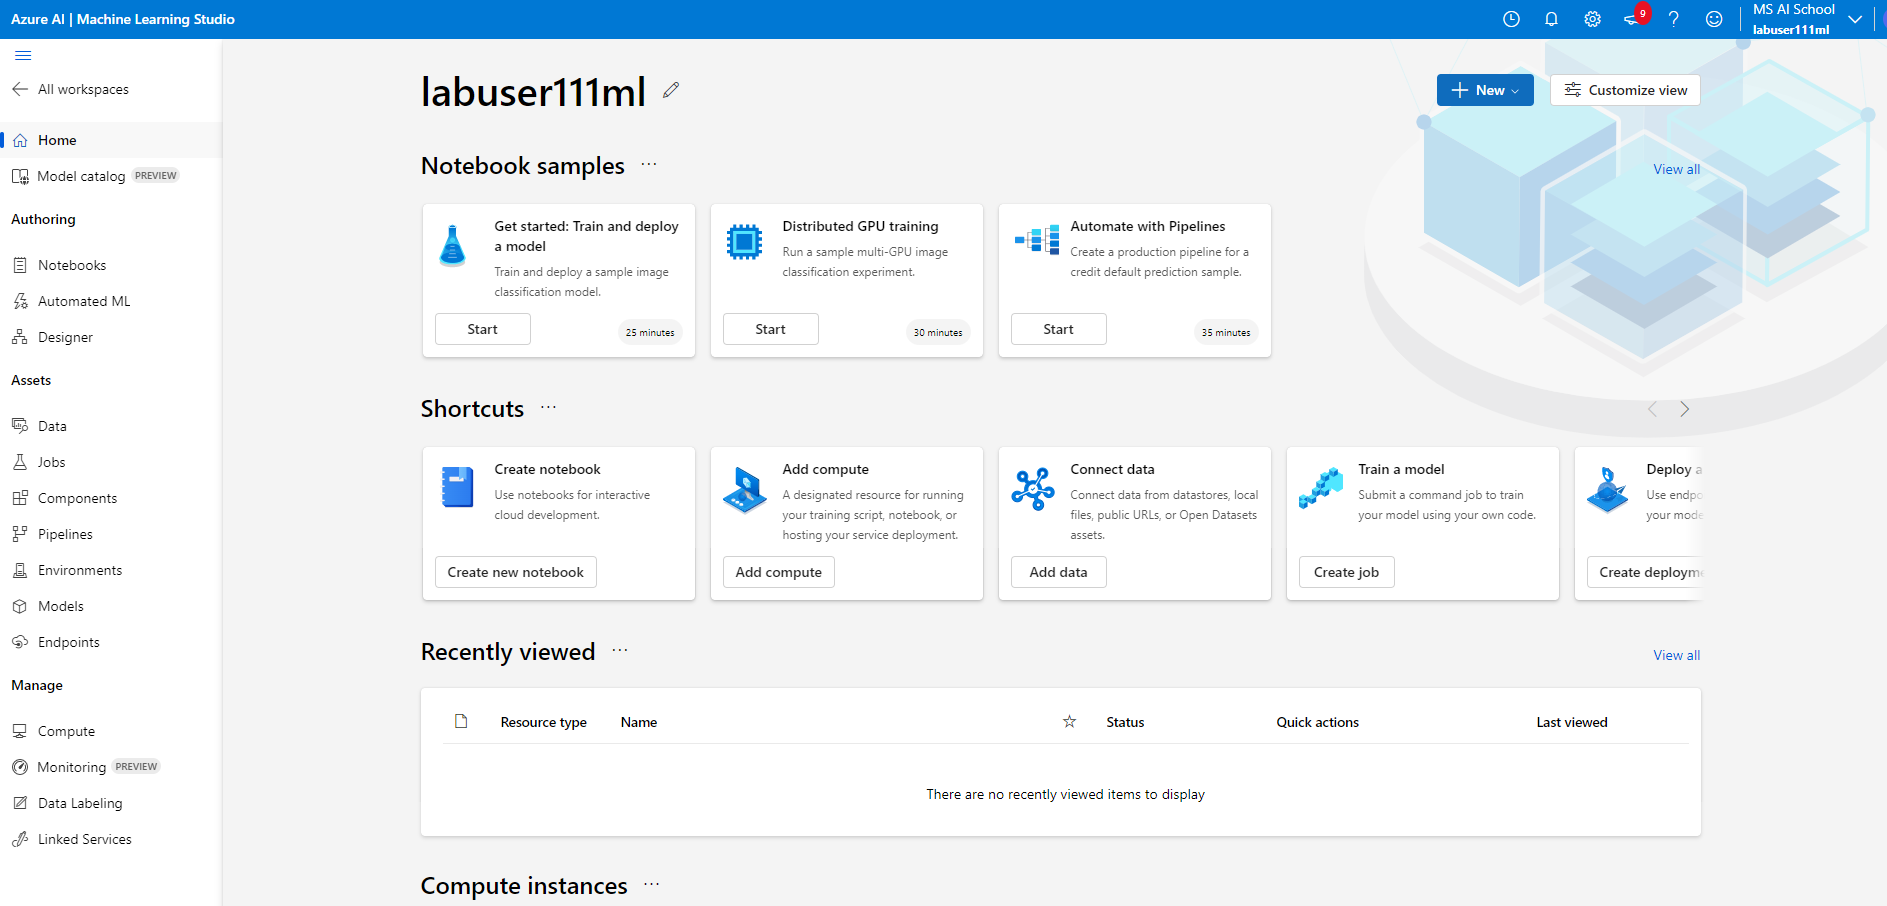Open help question mark
Screen dimensions: 1887x906
(1673, 19)
